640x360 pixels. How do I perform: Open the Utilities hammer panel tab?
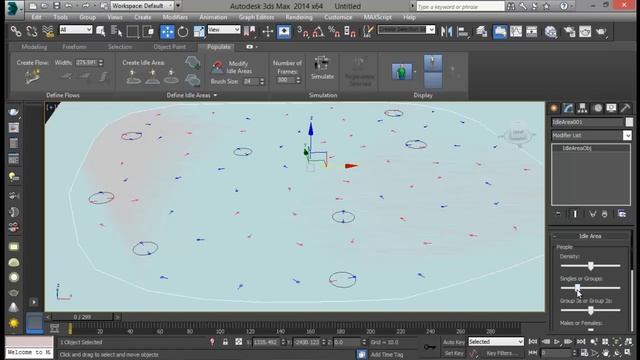pos(625,108)
